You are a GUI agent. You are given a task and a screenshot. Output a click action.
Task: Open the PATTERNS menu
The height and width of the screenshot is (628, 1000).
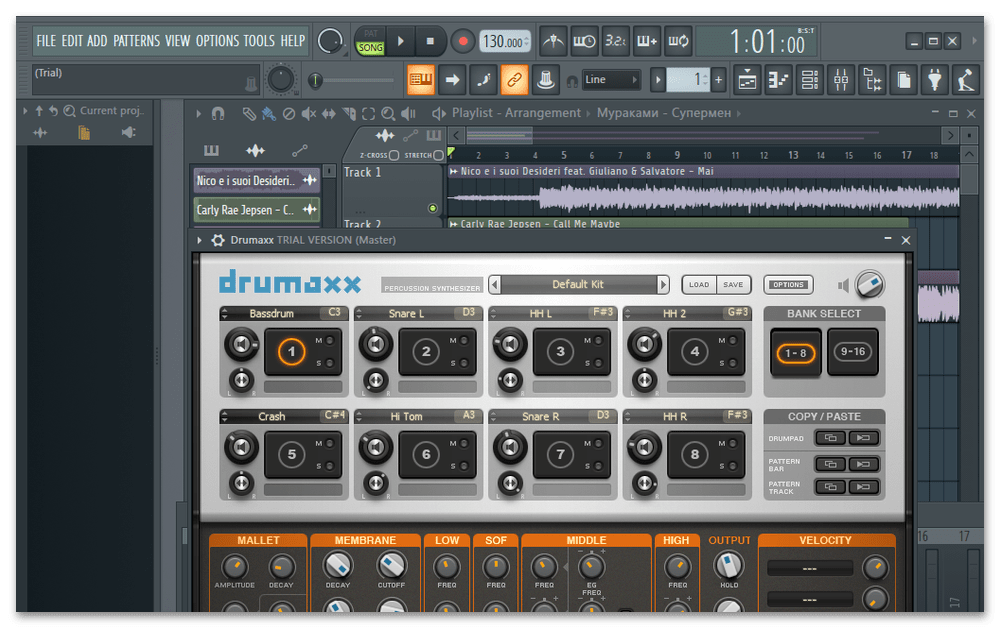[x=136, y=41]
